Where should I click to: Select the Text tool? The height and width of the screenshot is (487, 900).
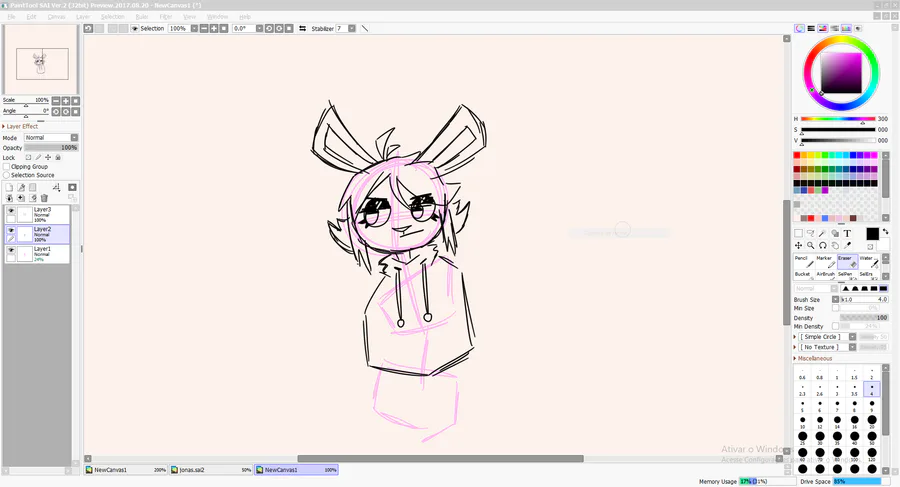click(x=847, y=233)
